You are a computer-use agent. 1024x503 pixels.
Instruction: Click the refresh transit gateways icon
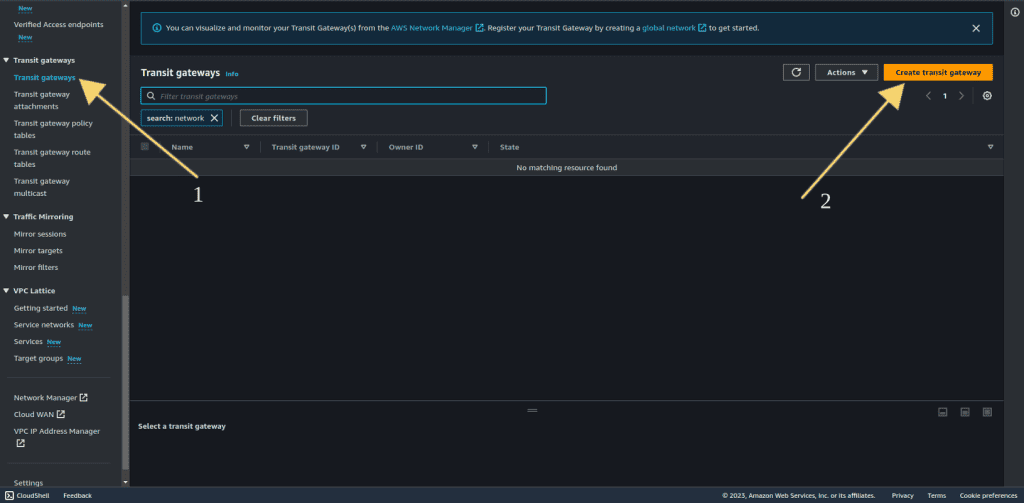tap(796, 72)
